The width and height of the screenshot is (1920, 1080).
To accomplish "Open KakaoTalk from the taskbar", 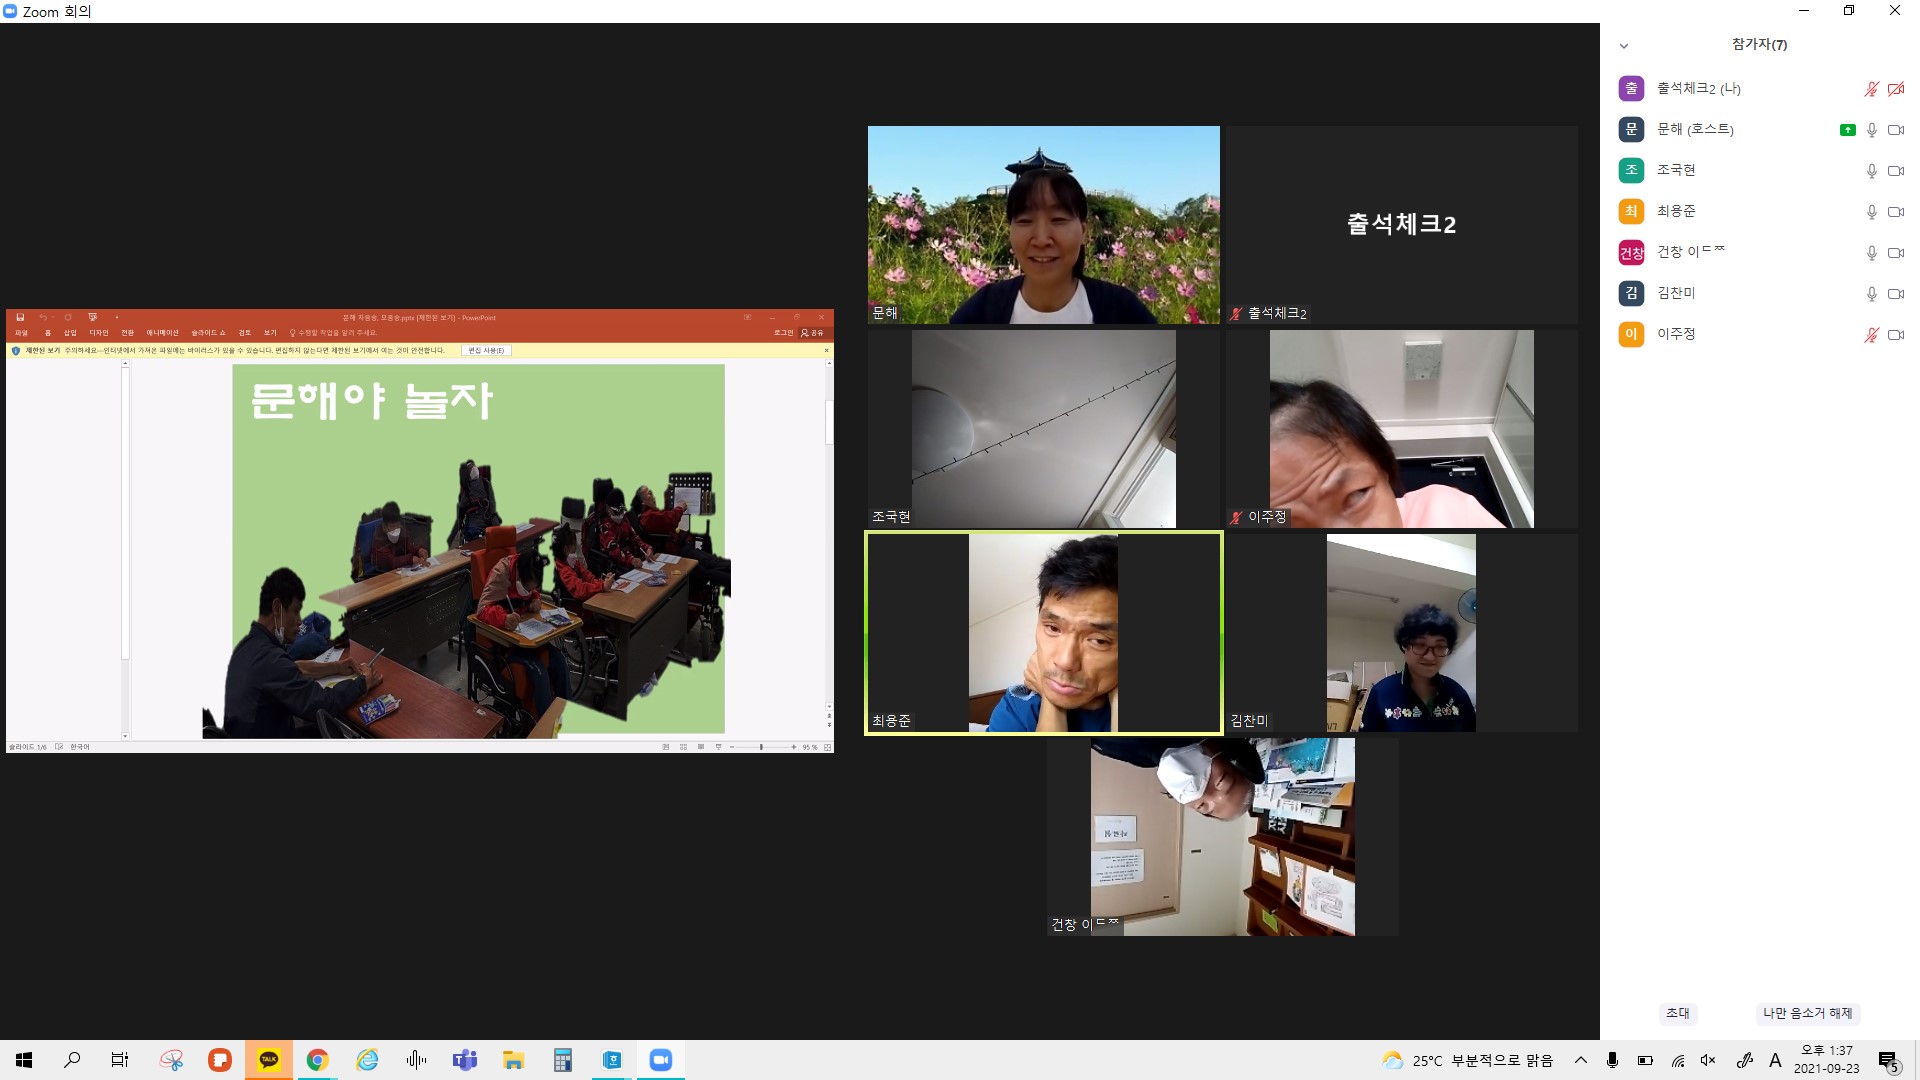I will tap(269, 1060).
